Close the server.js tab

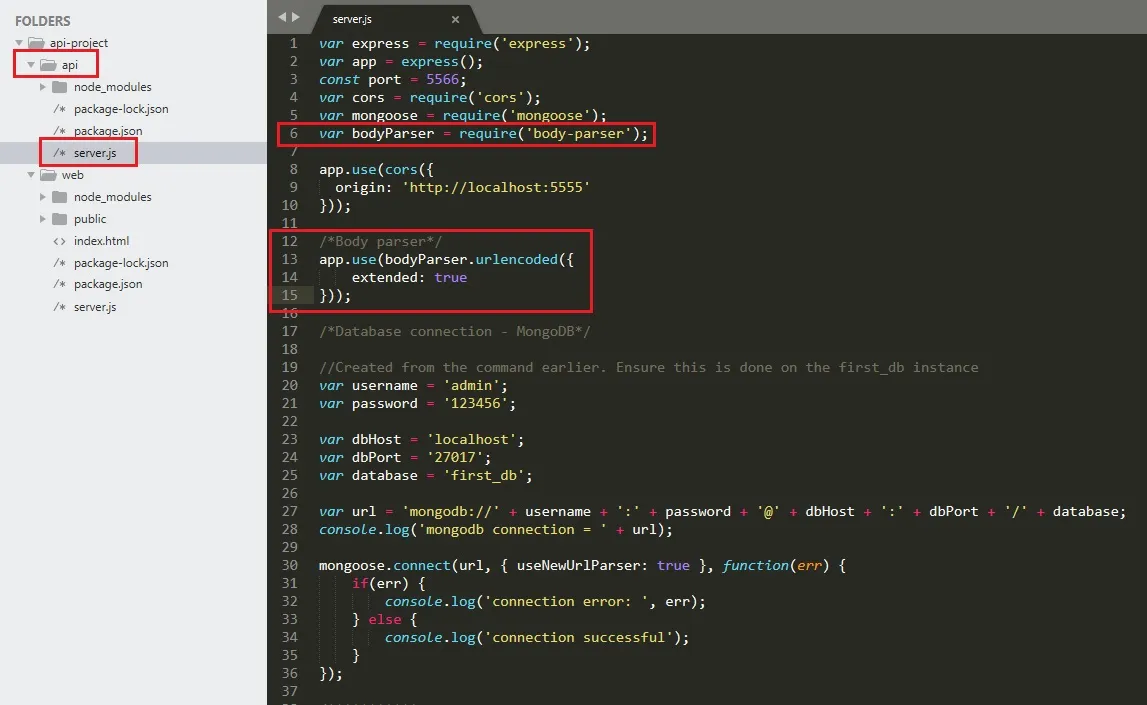[455, 20]
